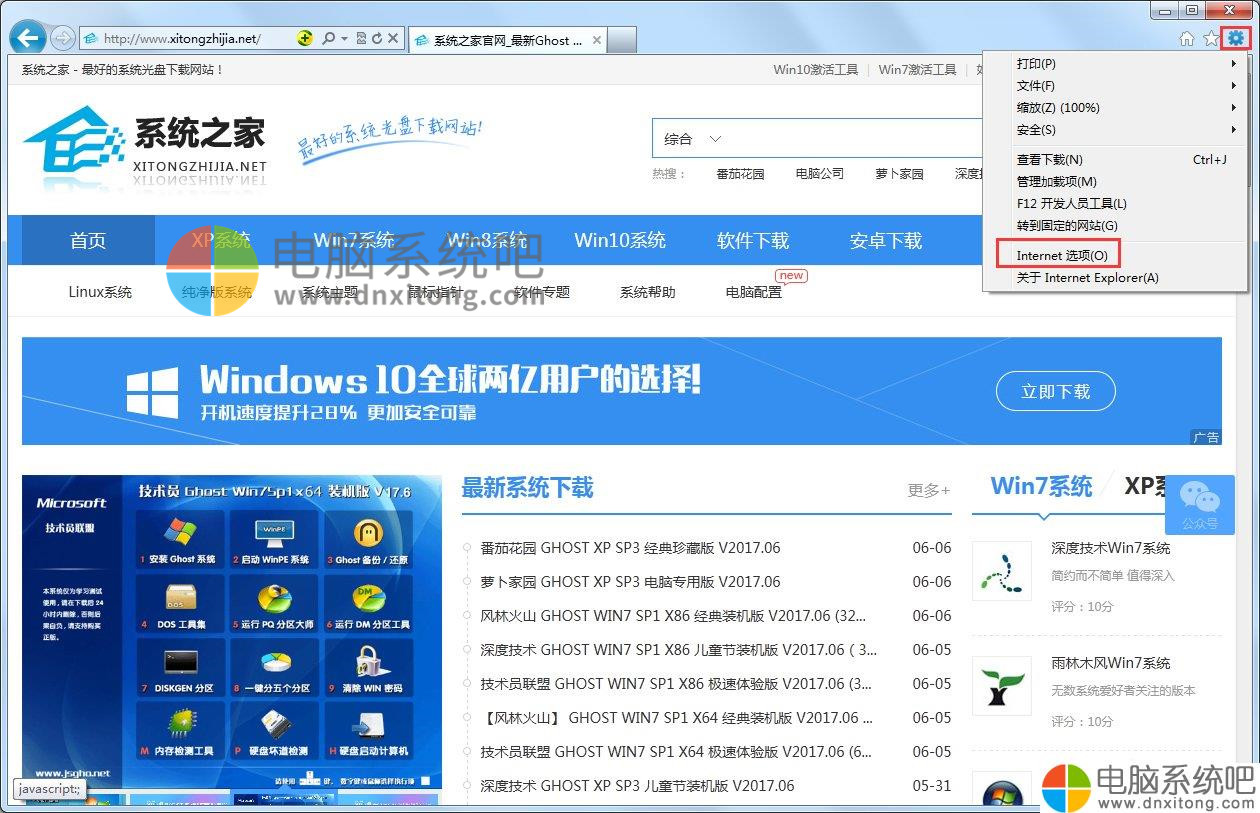Expand the 文件(F) submenu
The width and height of the screenshot is (1260, 813).
point(1115,86)
